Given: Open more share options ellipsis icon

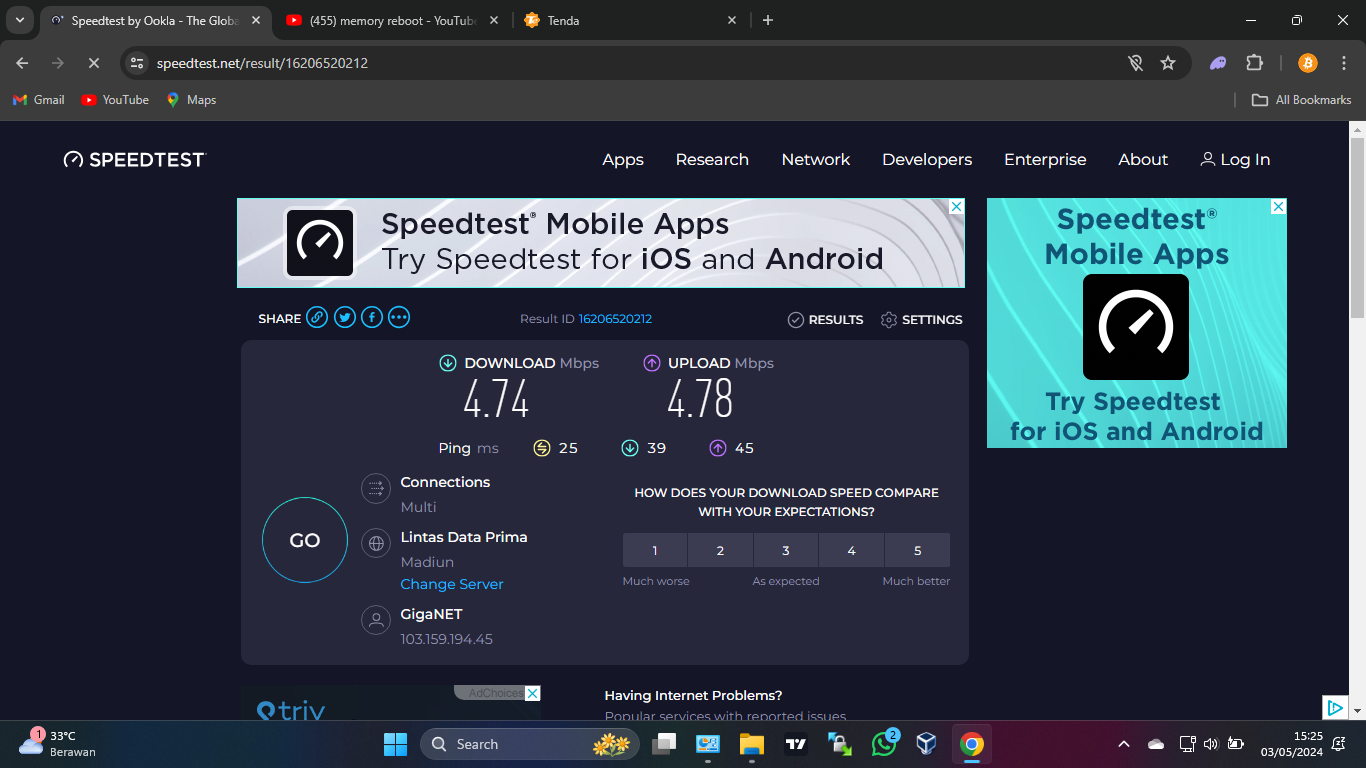Looking at the screenshot, I should 399,318.
